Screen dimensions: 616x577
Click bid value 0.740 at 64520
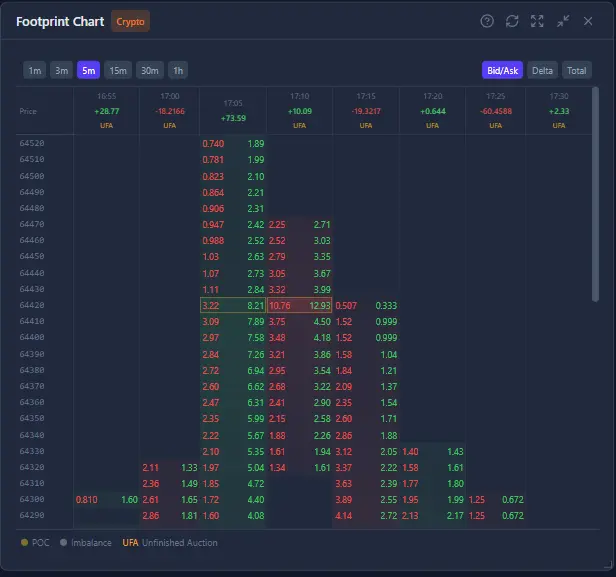tap(213, 144)
